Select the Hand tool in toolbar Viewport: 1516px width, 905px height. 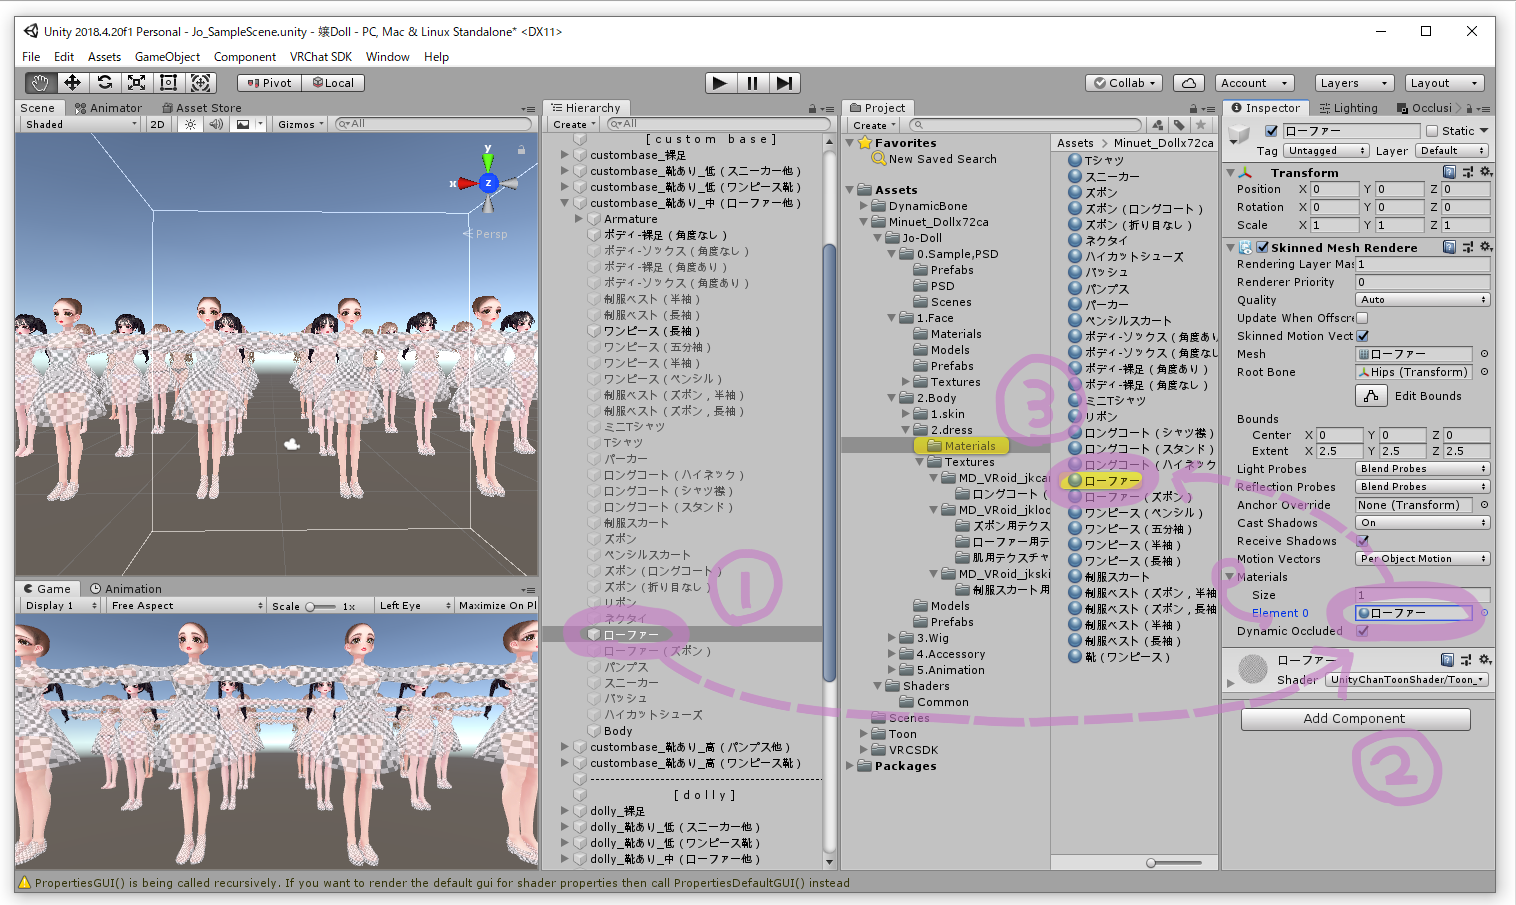40,83
